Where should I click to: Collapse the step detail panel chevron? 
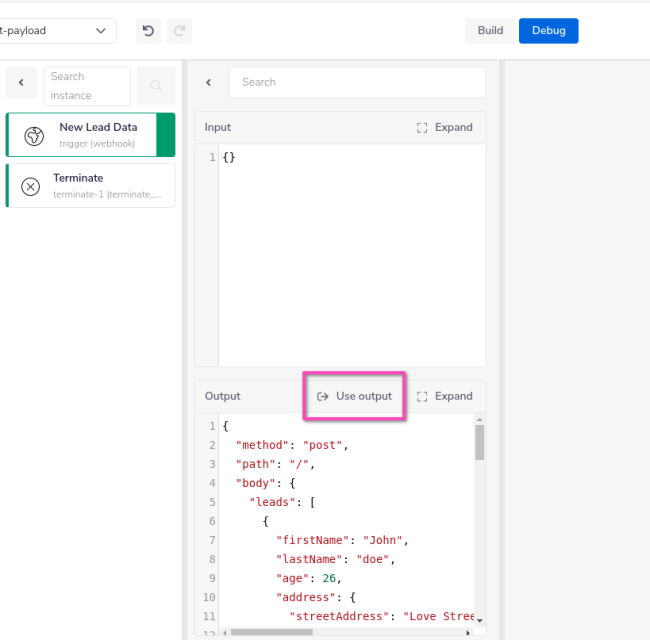[208, 83]
